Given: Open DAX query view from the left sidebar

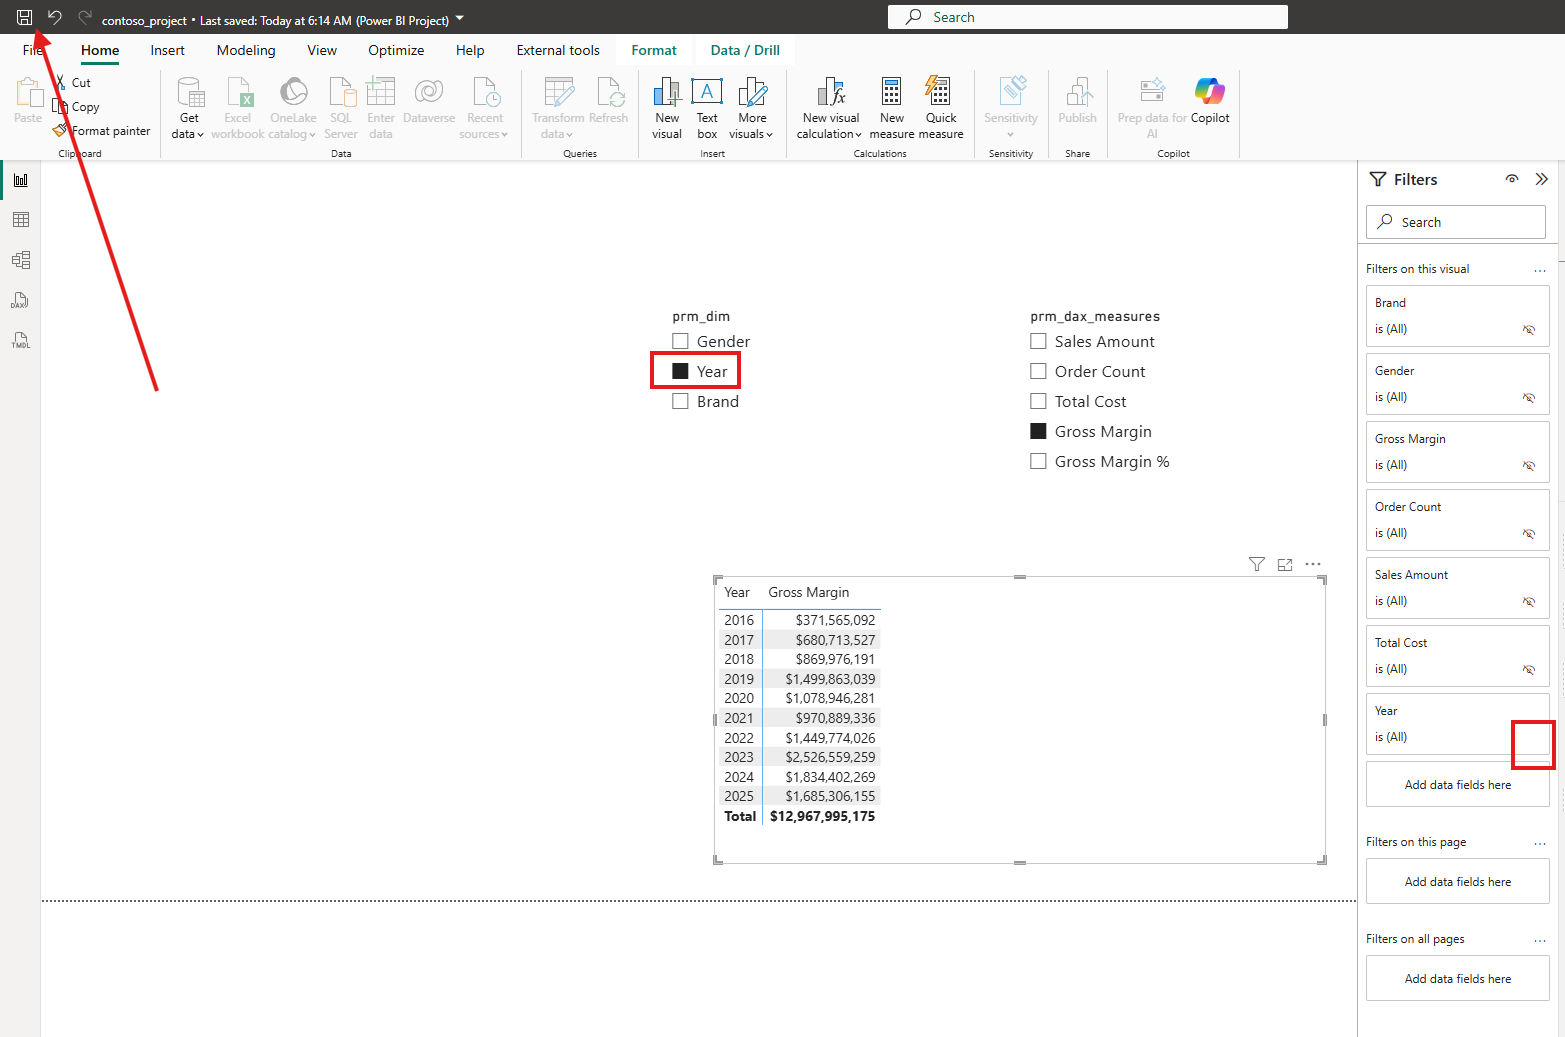Looking at the screenshot, I should pyautogui.click(x=21, y=300).
